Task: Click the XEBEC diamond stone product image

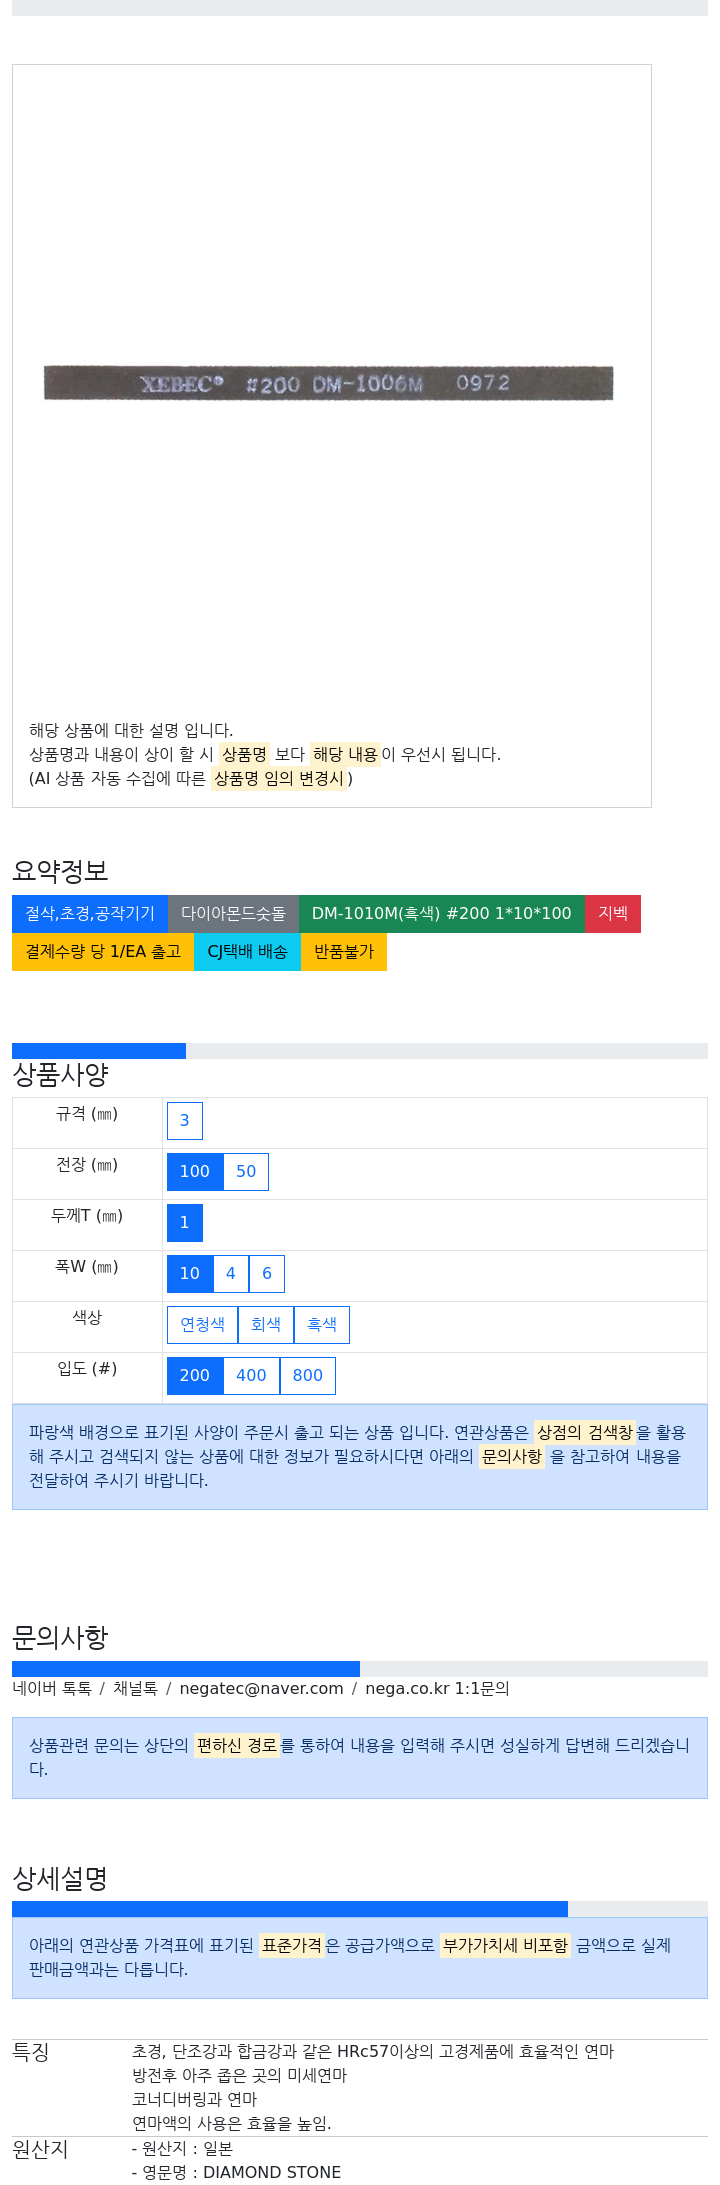Action: point(329,383)
